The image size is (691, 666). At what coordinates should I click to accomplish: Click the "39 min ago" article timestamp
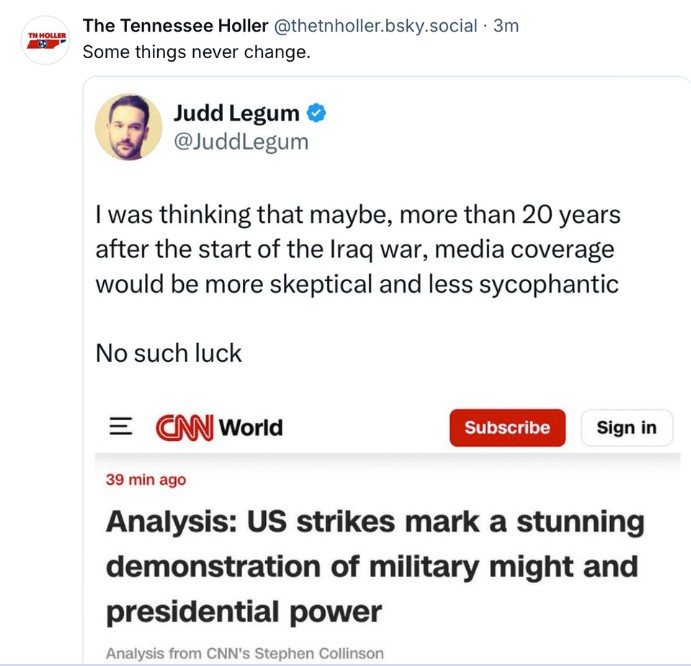(146, 480)
